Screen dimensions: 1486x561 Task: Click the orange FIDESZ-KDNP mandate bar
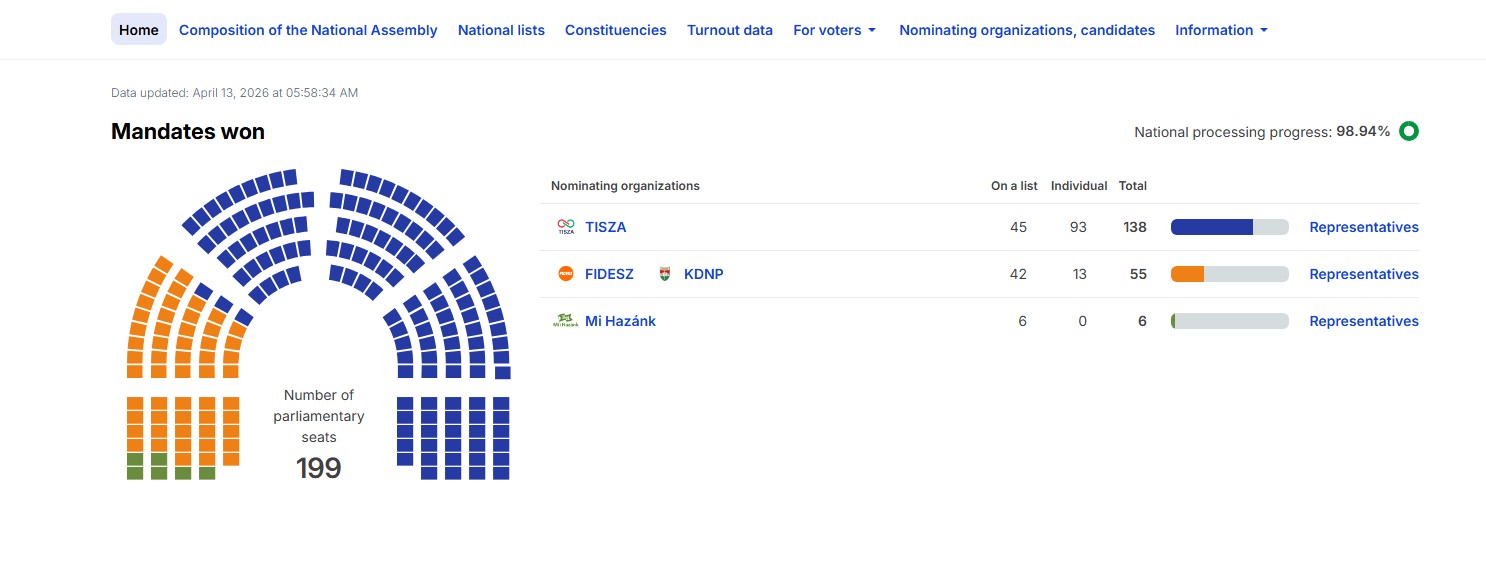point(1187,274)
